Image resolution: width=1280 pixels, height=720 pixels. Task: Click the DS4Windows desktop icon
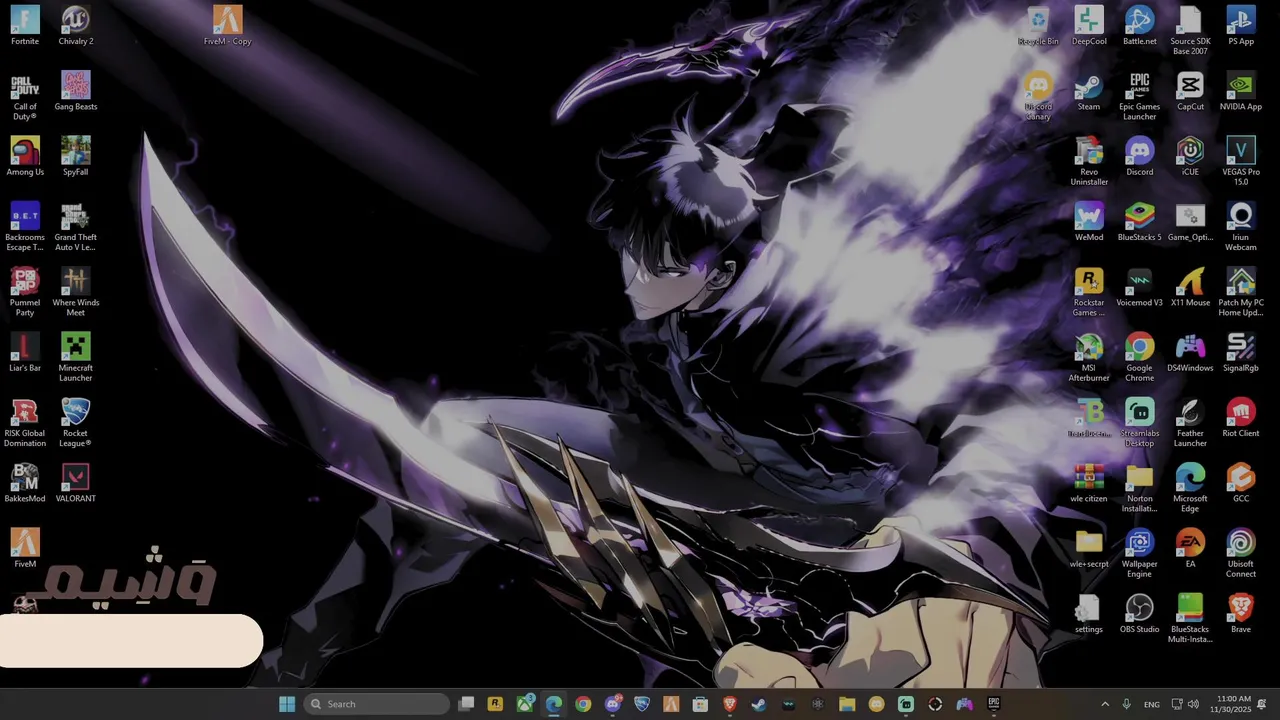(x=1190, y=352)
